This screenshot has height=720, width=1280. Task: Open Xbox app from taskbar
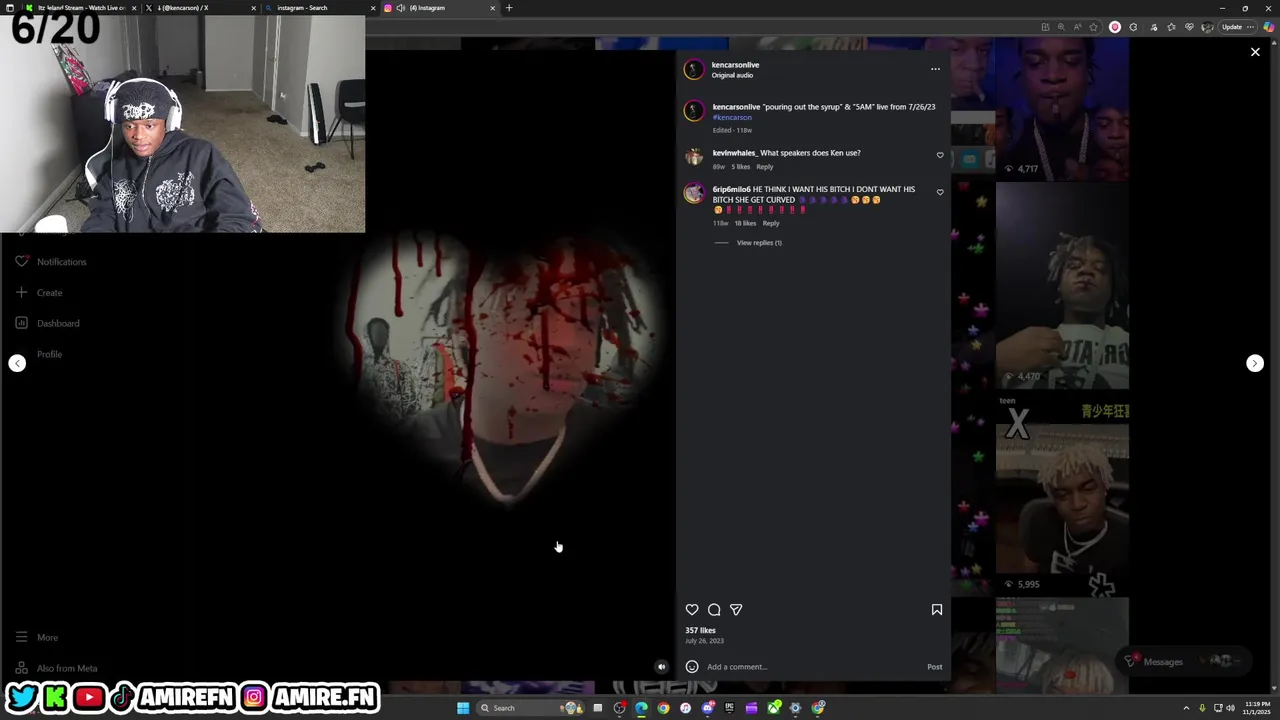click(774, 708)
